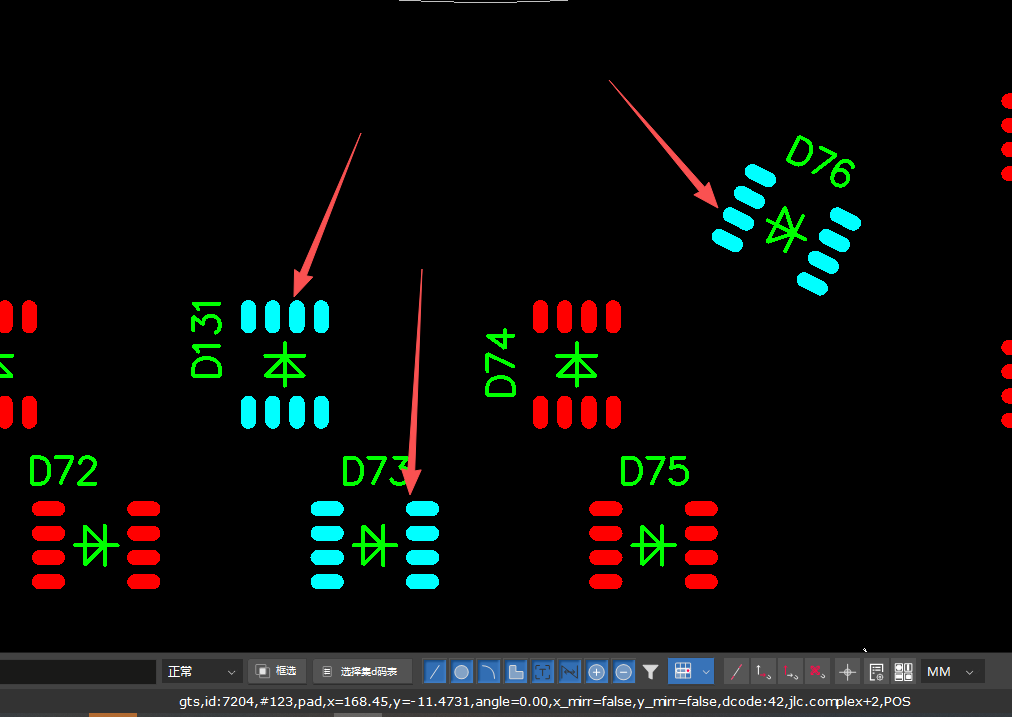Select the red measure line tool
The height and width of the screenshot is (717, 1012).
pos(735,671)
